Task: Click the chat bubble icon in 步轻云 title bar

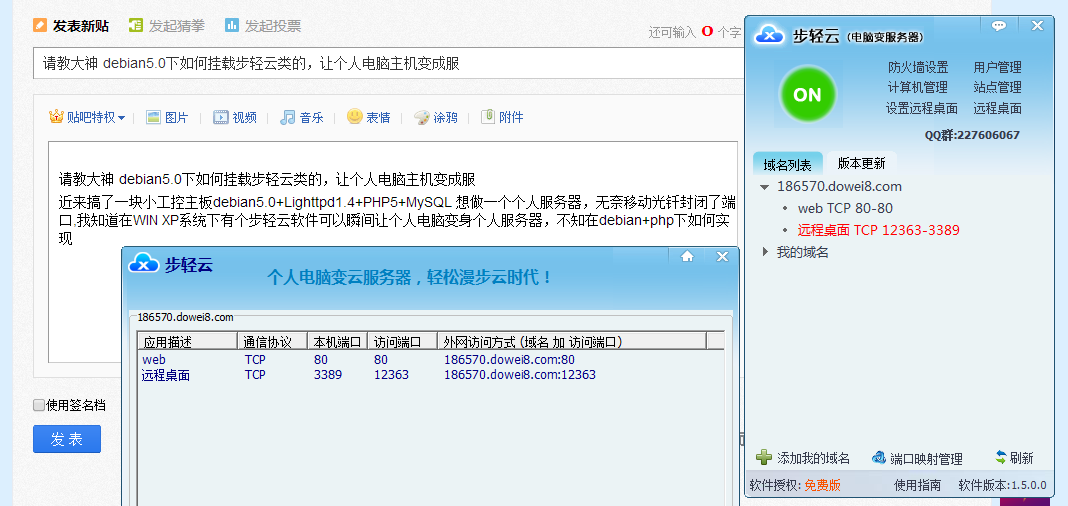Action: point(999,26)
